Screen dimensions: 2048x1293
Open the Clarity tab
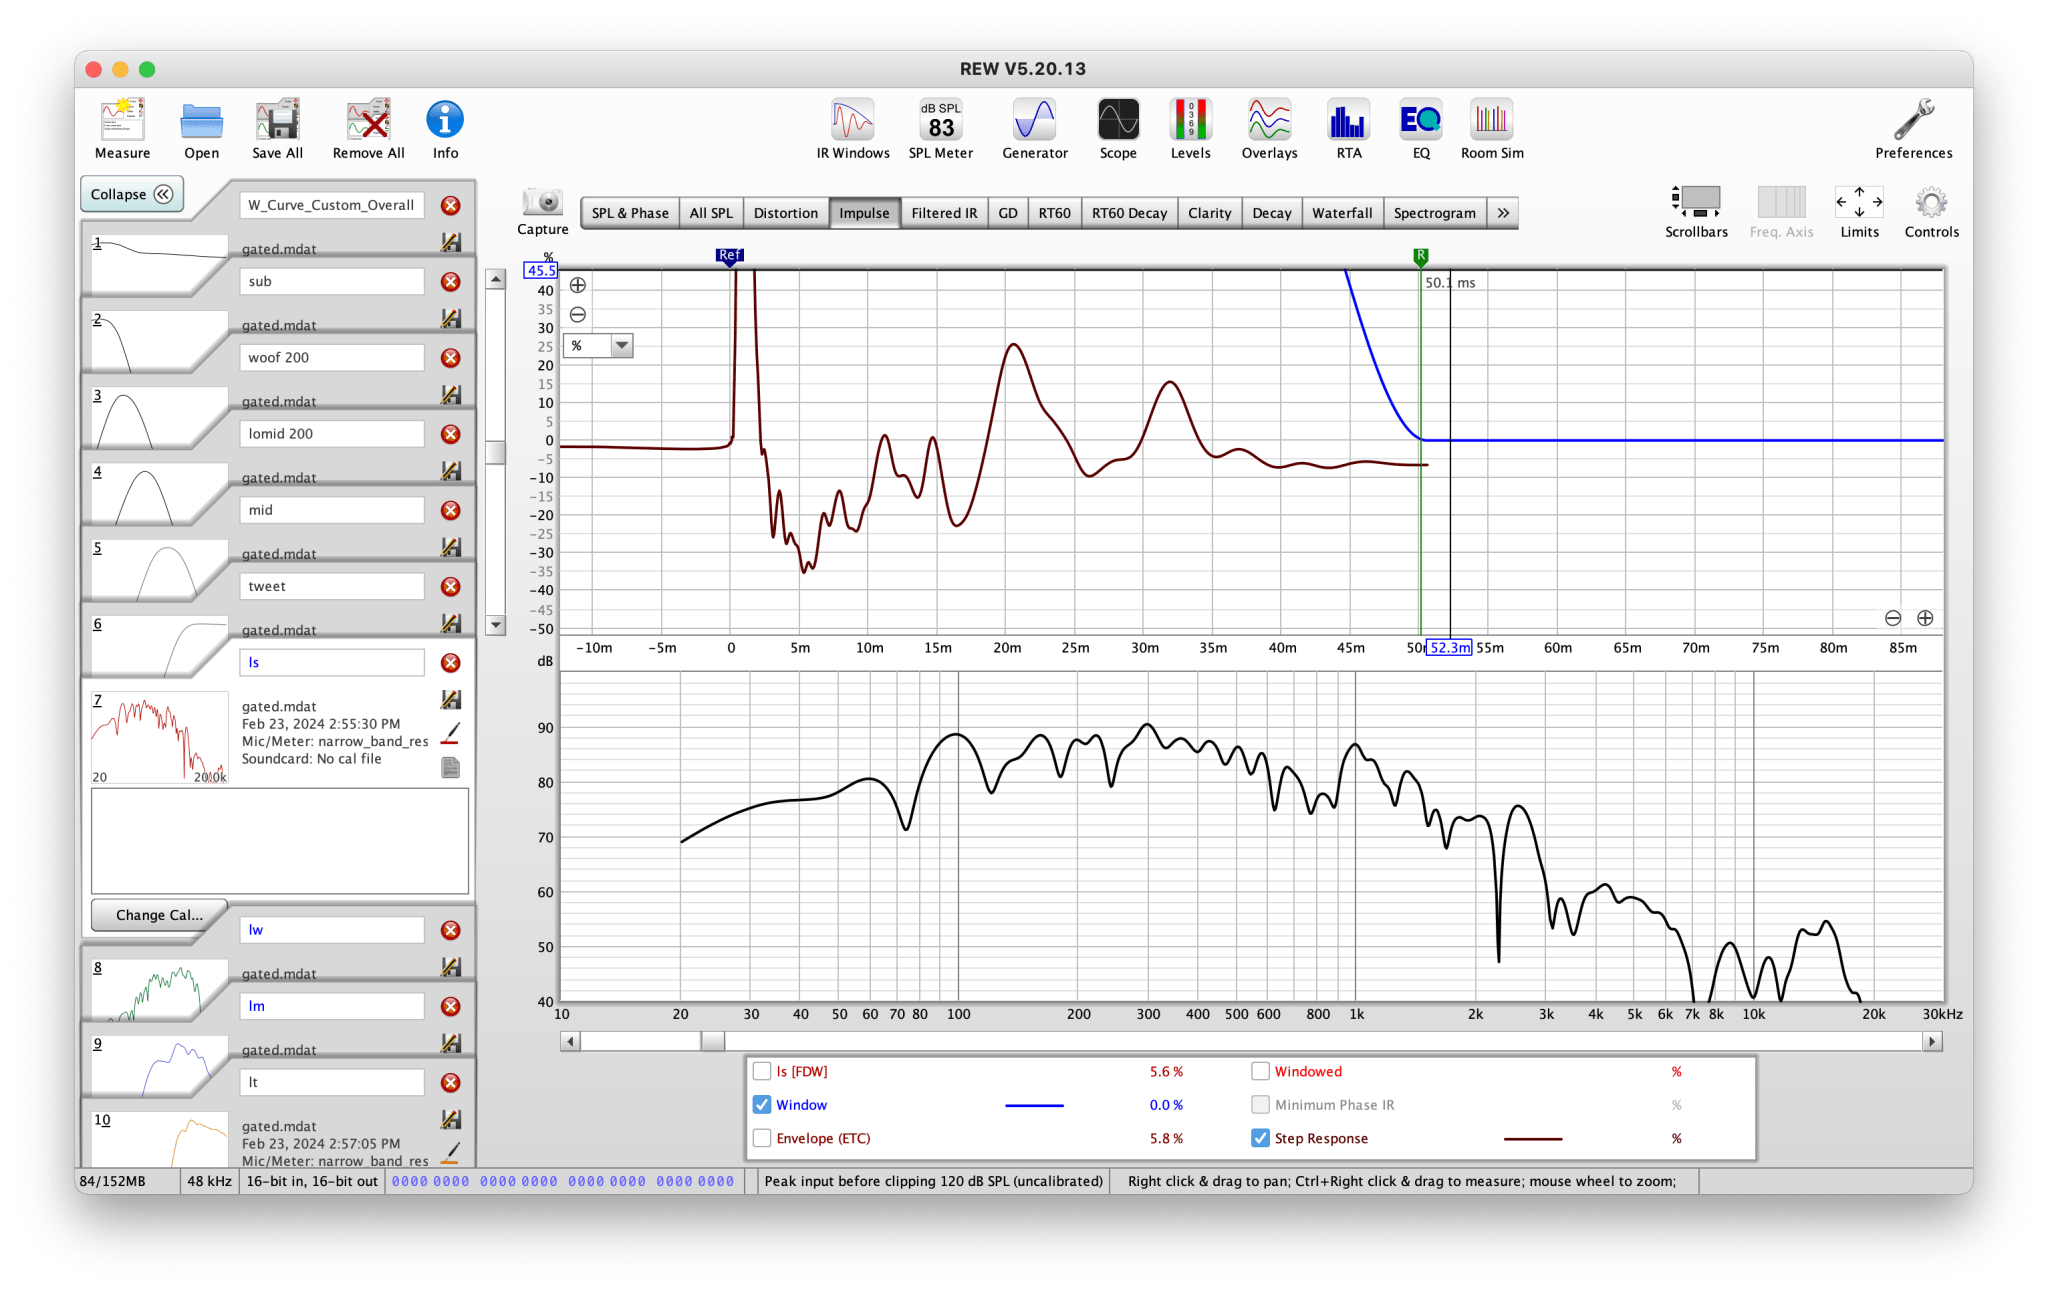click(x=1209, y=213)
